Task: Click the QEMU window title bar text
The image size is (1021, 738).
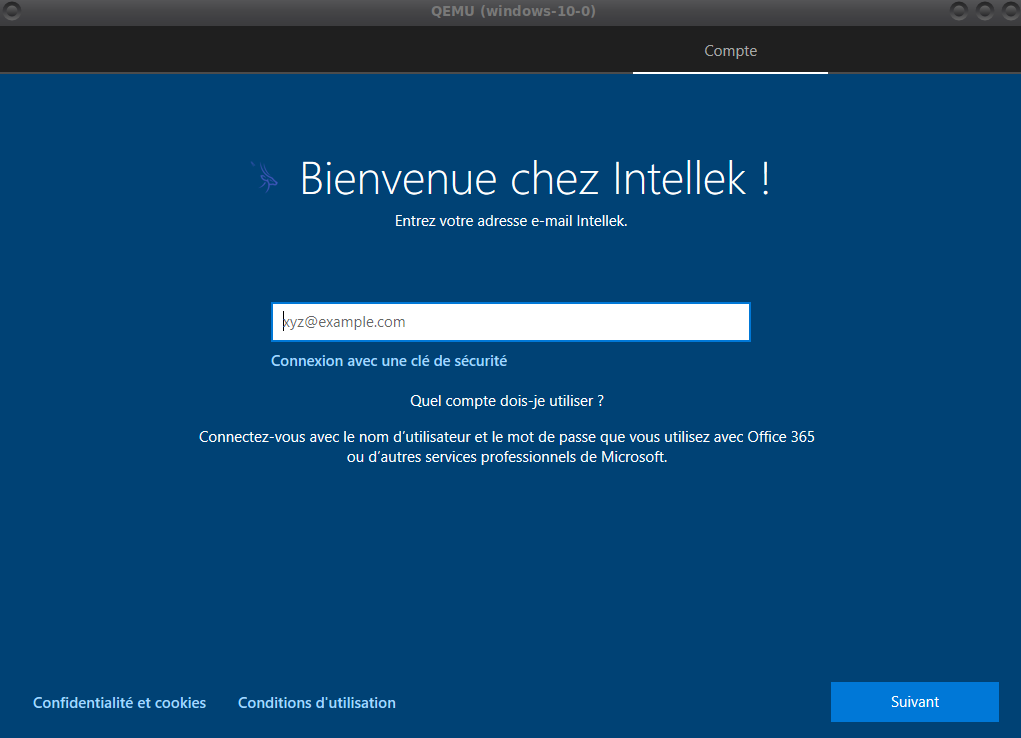Action: pos(513,11)
